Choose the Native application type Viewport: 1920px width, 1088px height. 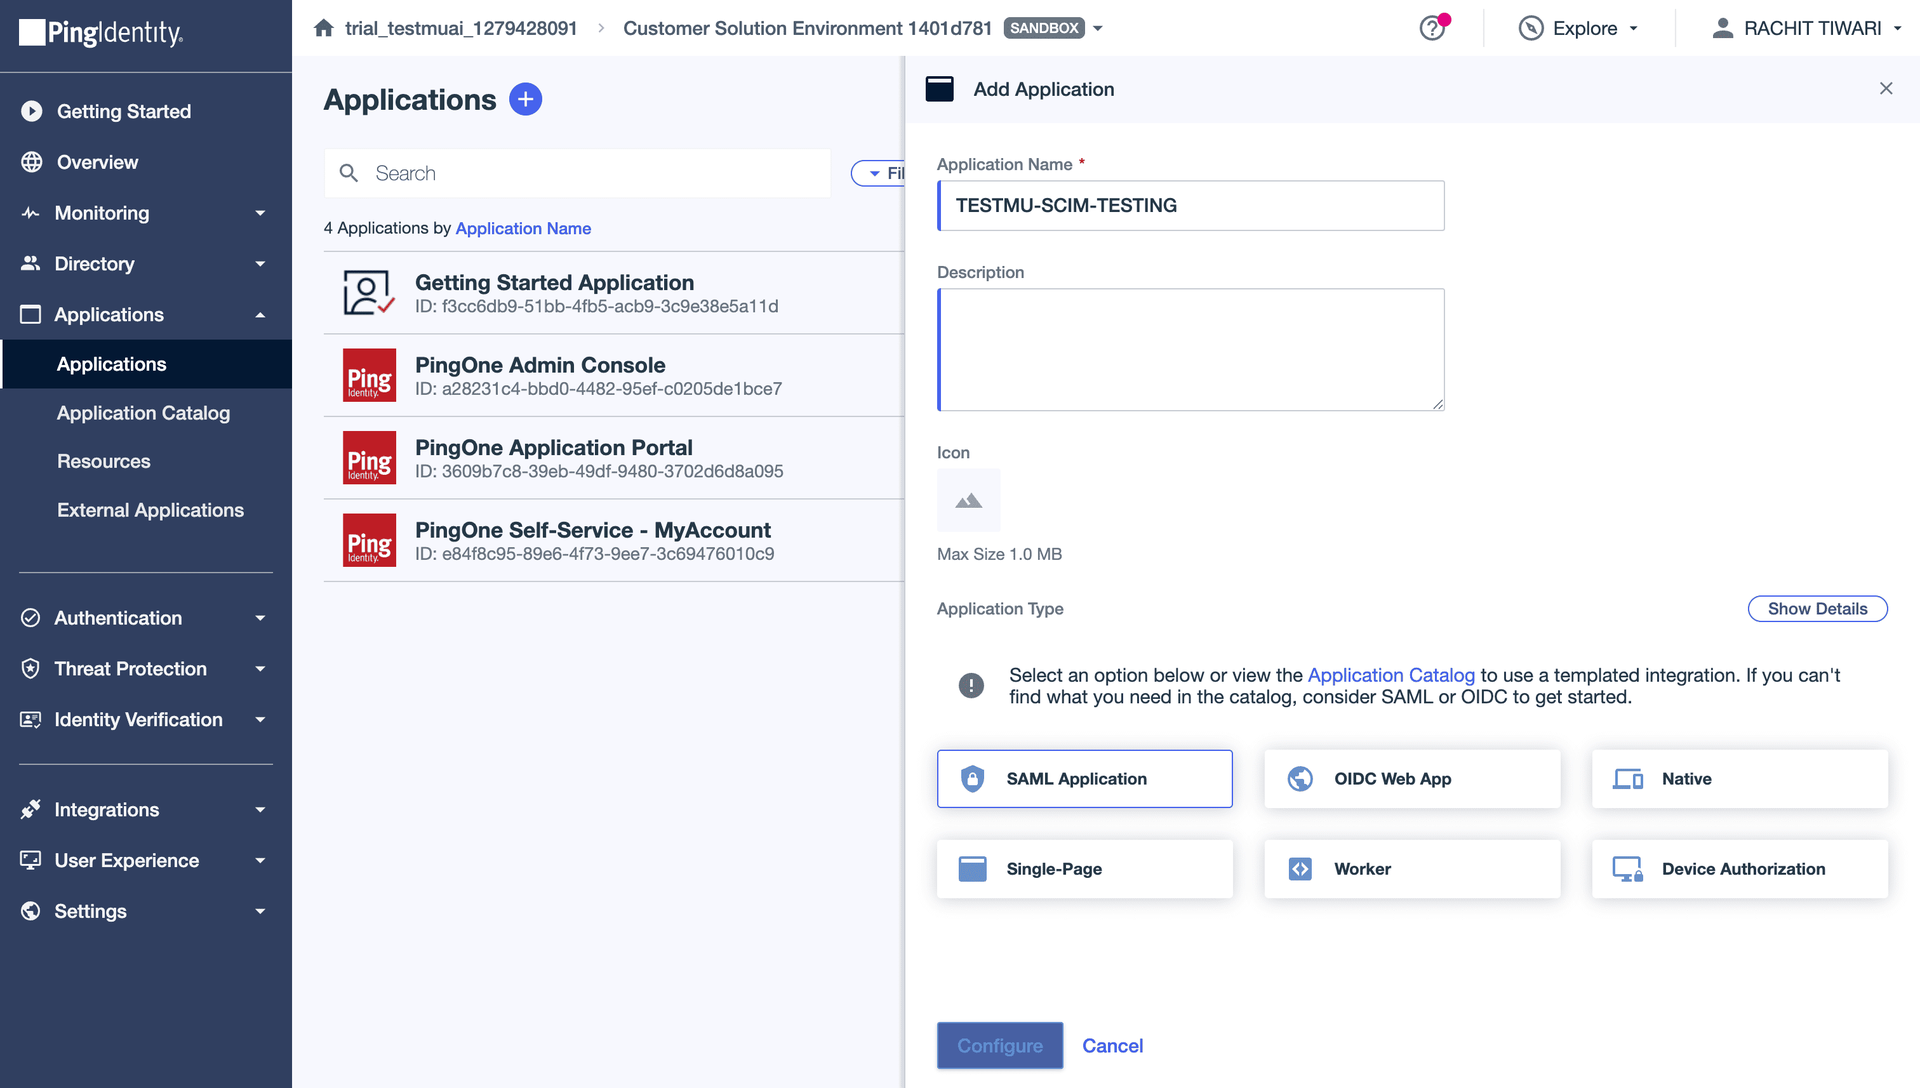tap(1739, 779)
